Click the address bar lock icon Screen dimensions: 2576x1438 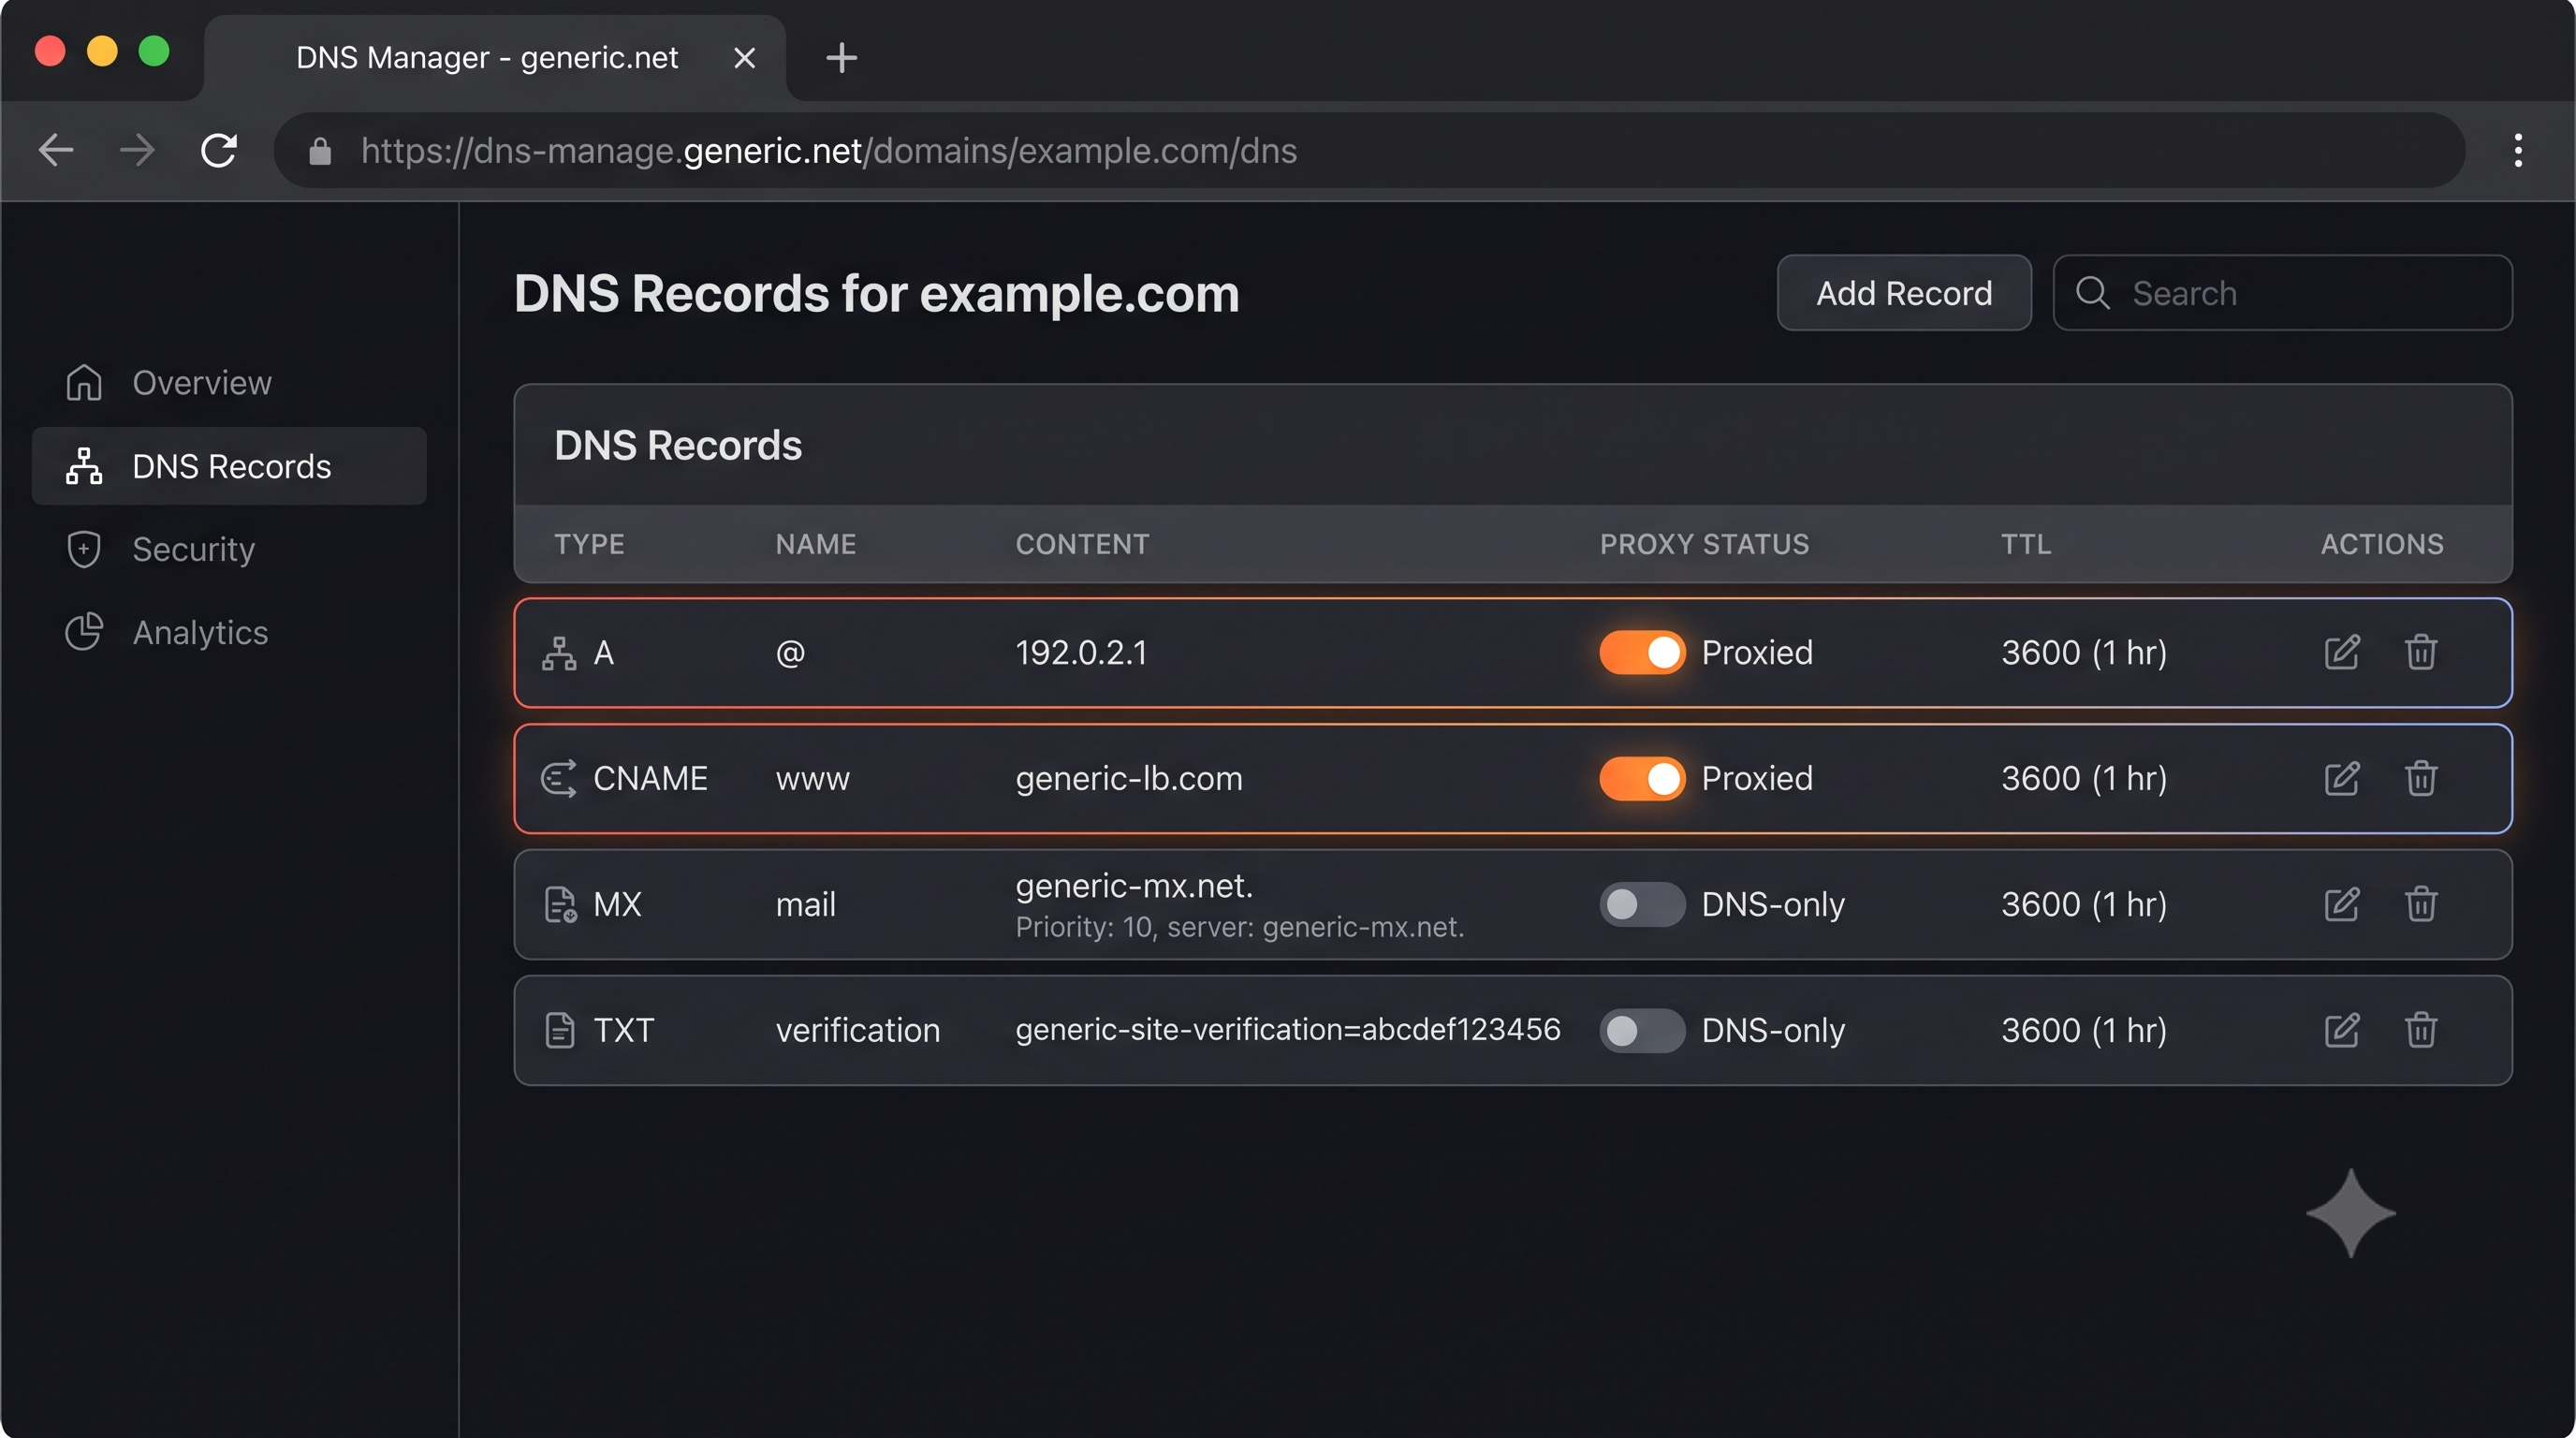pos(320,151)
